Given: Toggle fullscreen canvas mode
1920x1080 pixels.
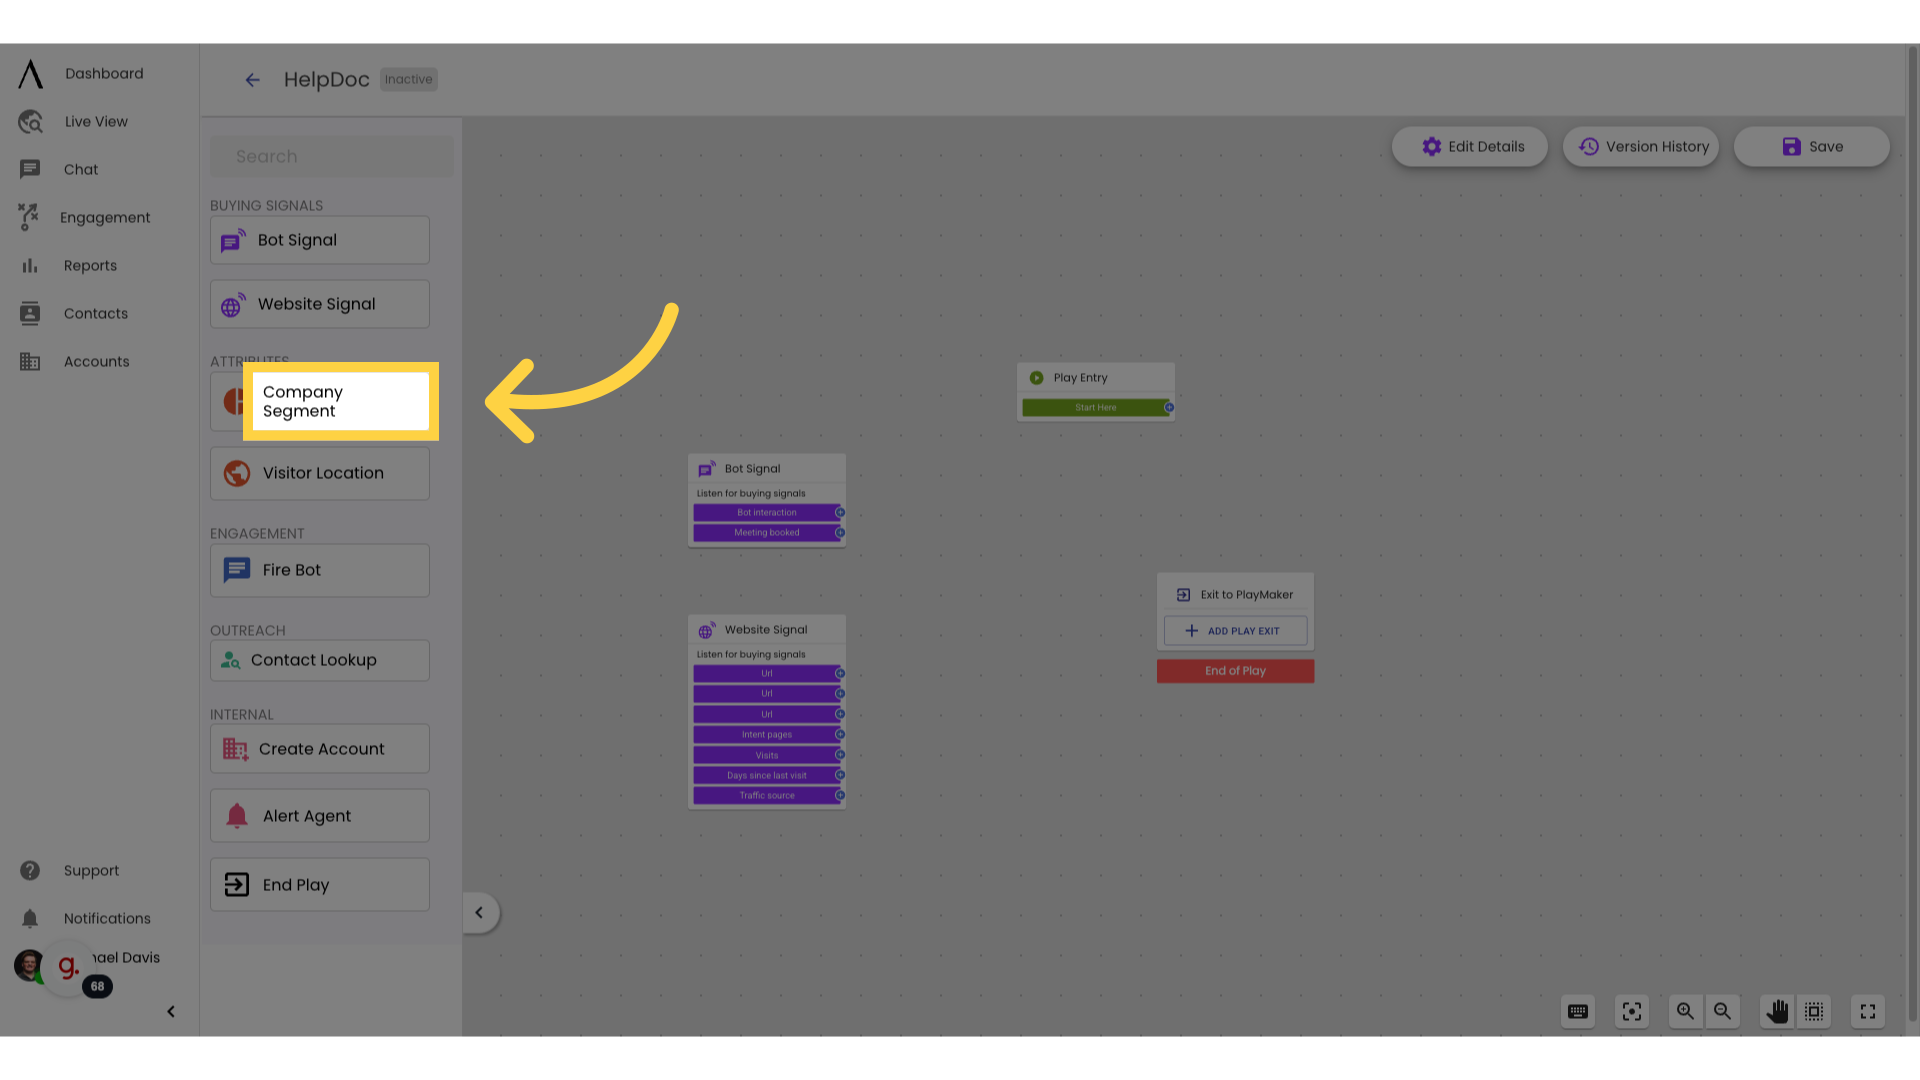Looking at the screenshot, I should coord(1868,1012).
